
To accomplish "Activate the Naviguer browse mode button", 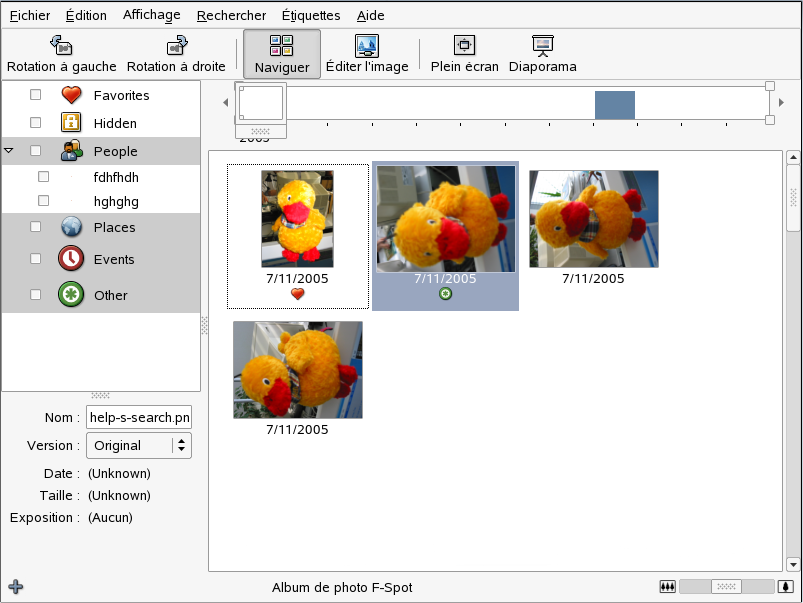I will pyautogui.click(x=282, y=54).
